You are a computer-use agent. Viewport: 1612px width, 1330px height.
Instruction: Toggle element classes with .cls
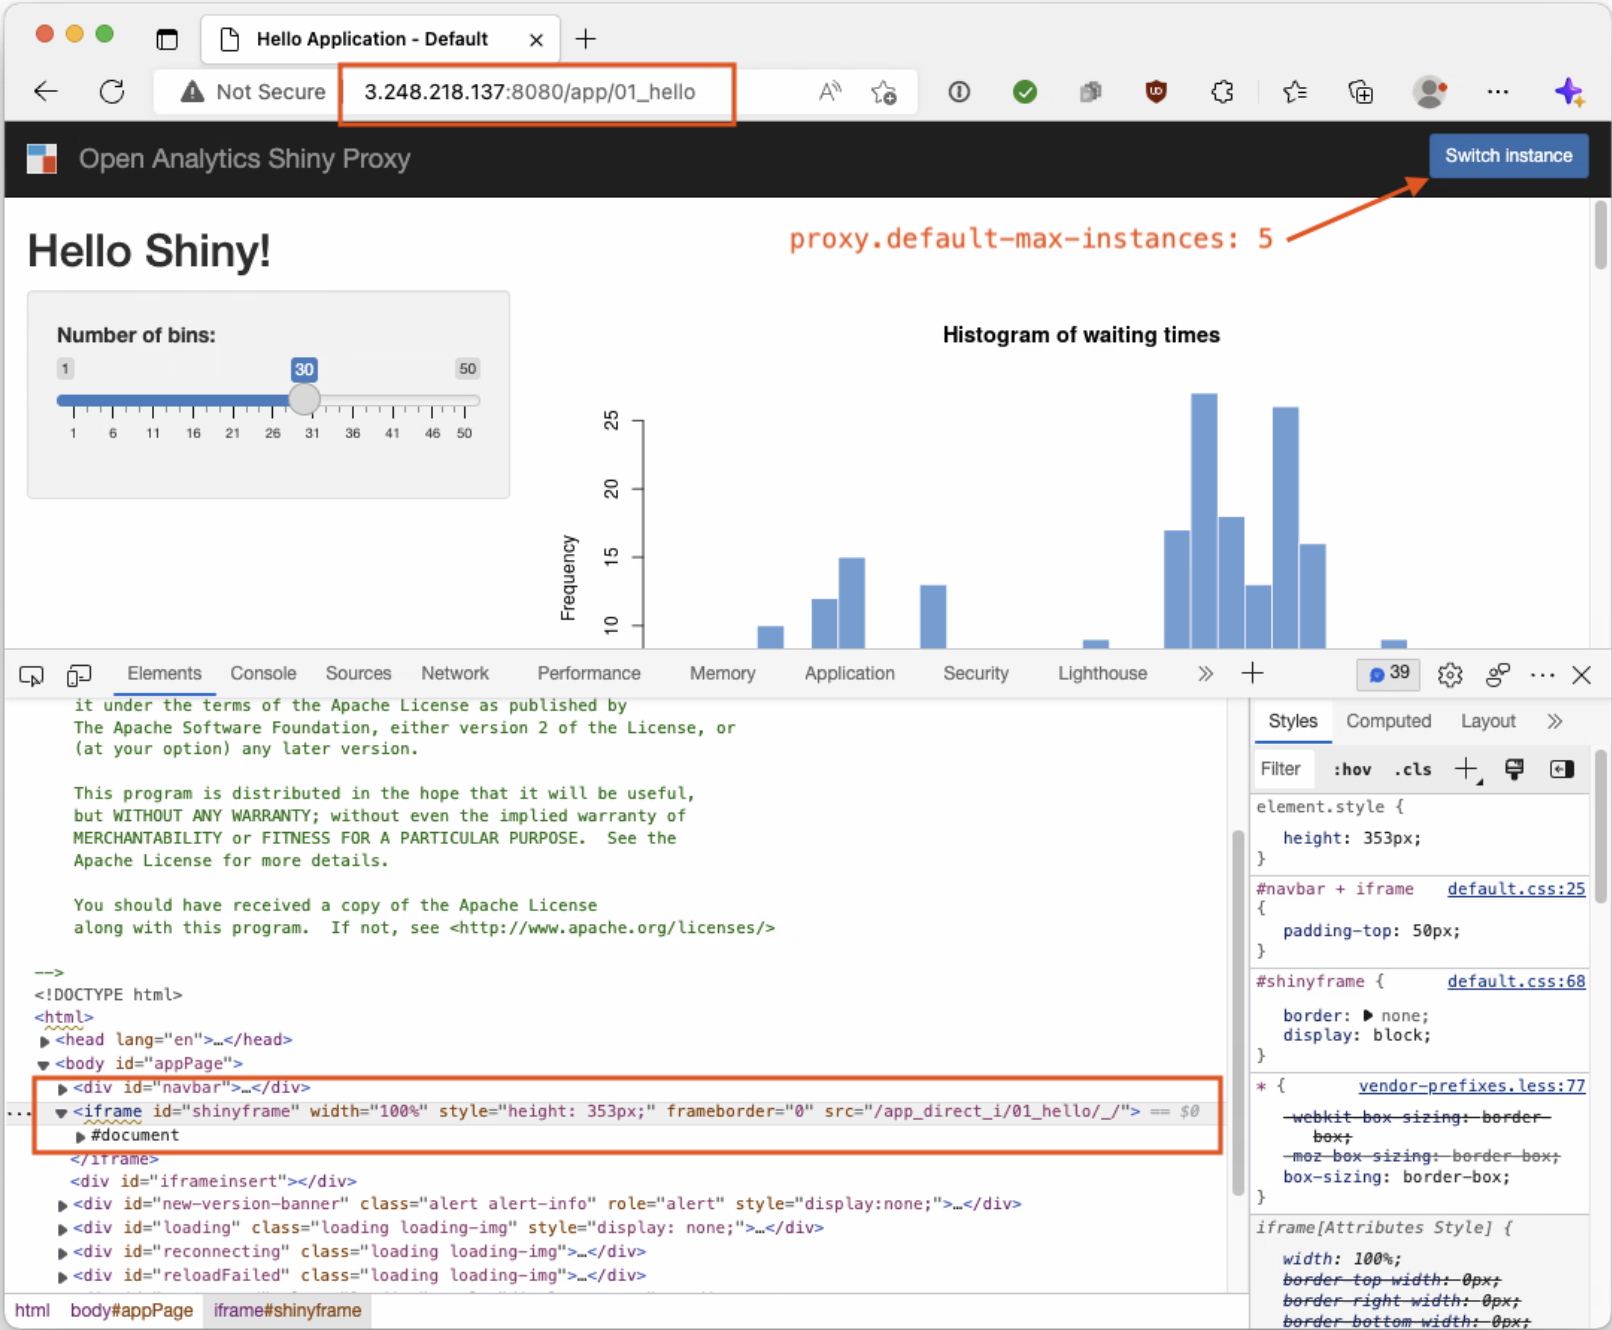[1412, 769]
